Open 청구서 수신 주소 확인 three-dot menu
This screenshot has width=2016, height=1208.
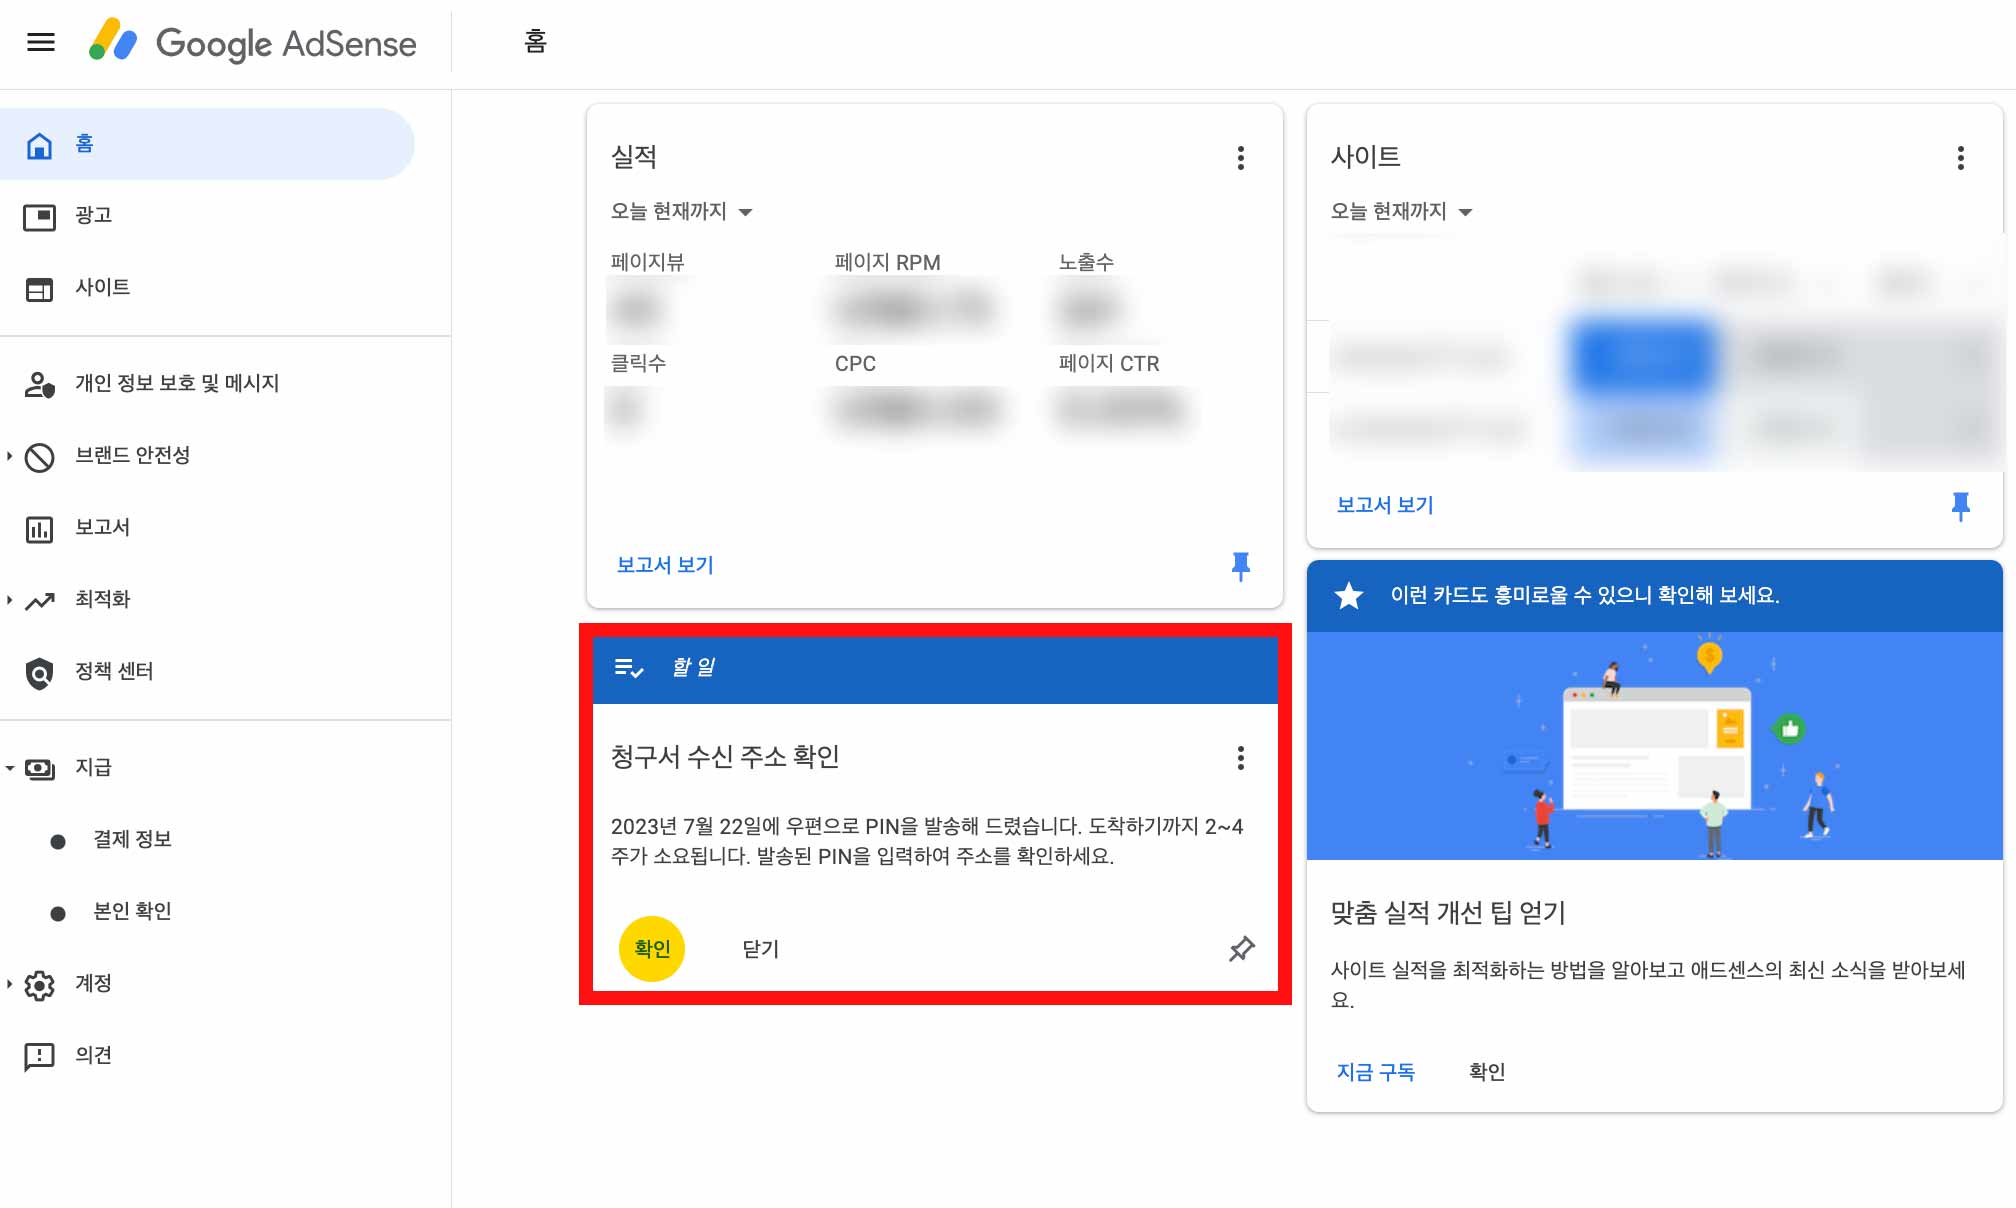(1240, 758)
